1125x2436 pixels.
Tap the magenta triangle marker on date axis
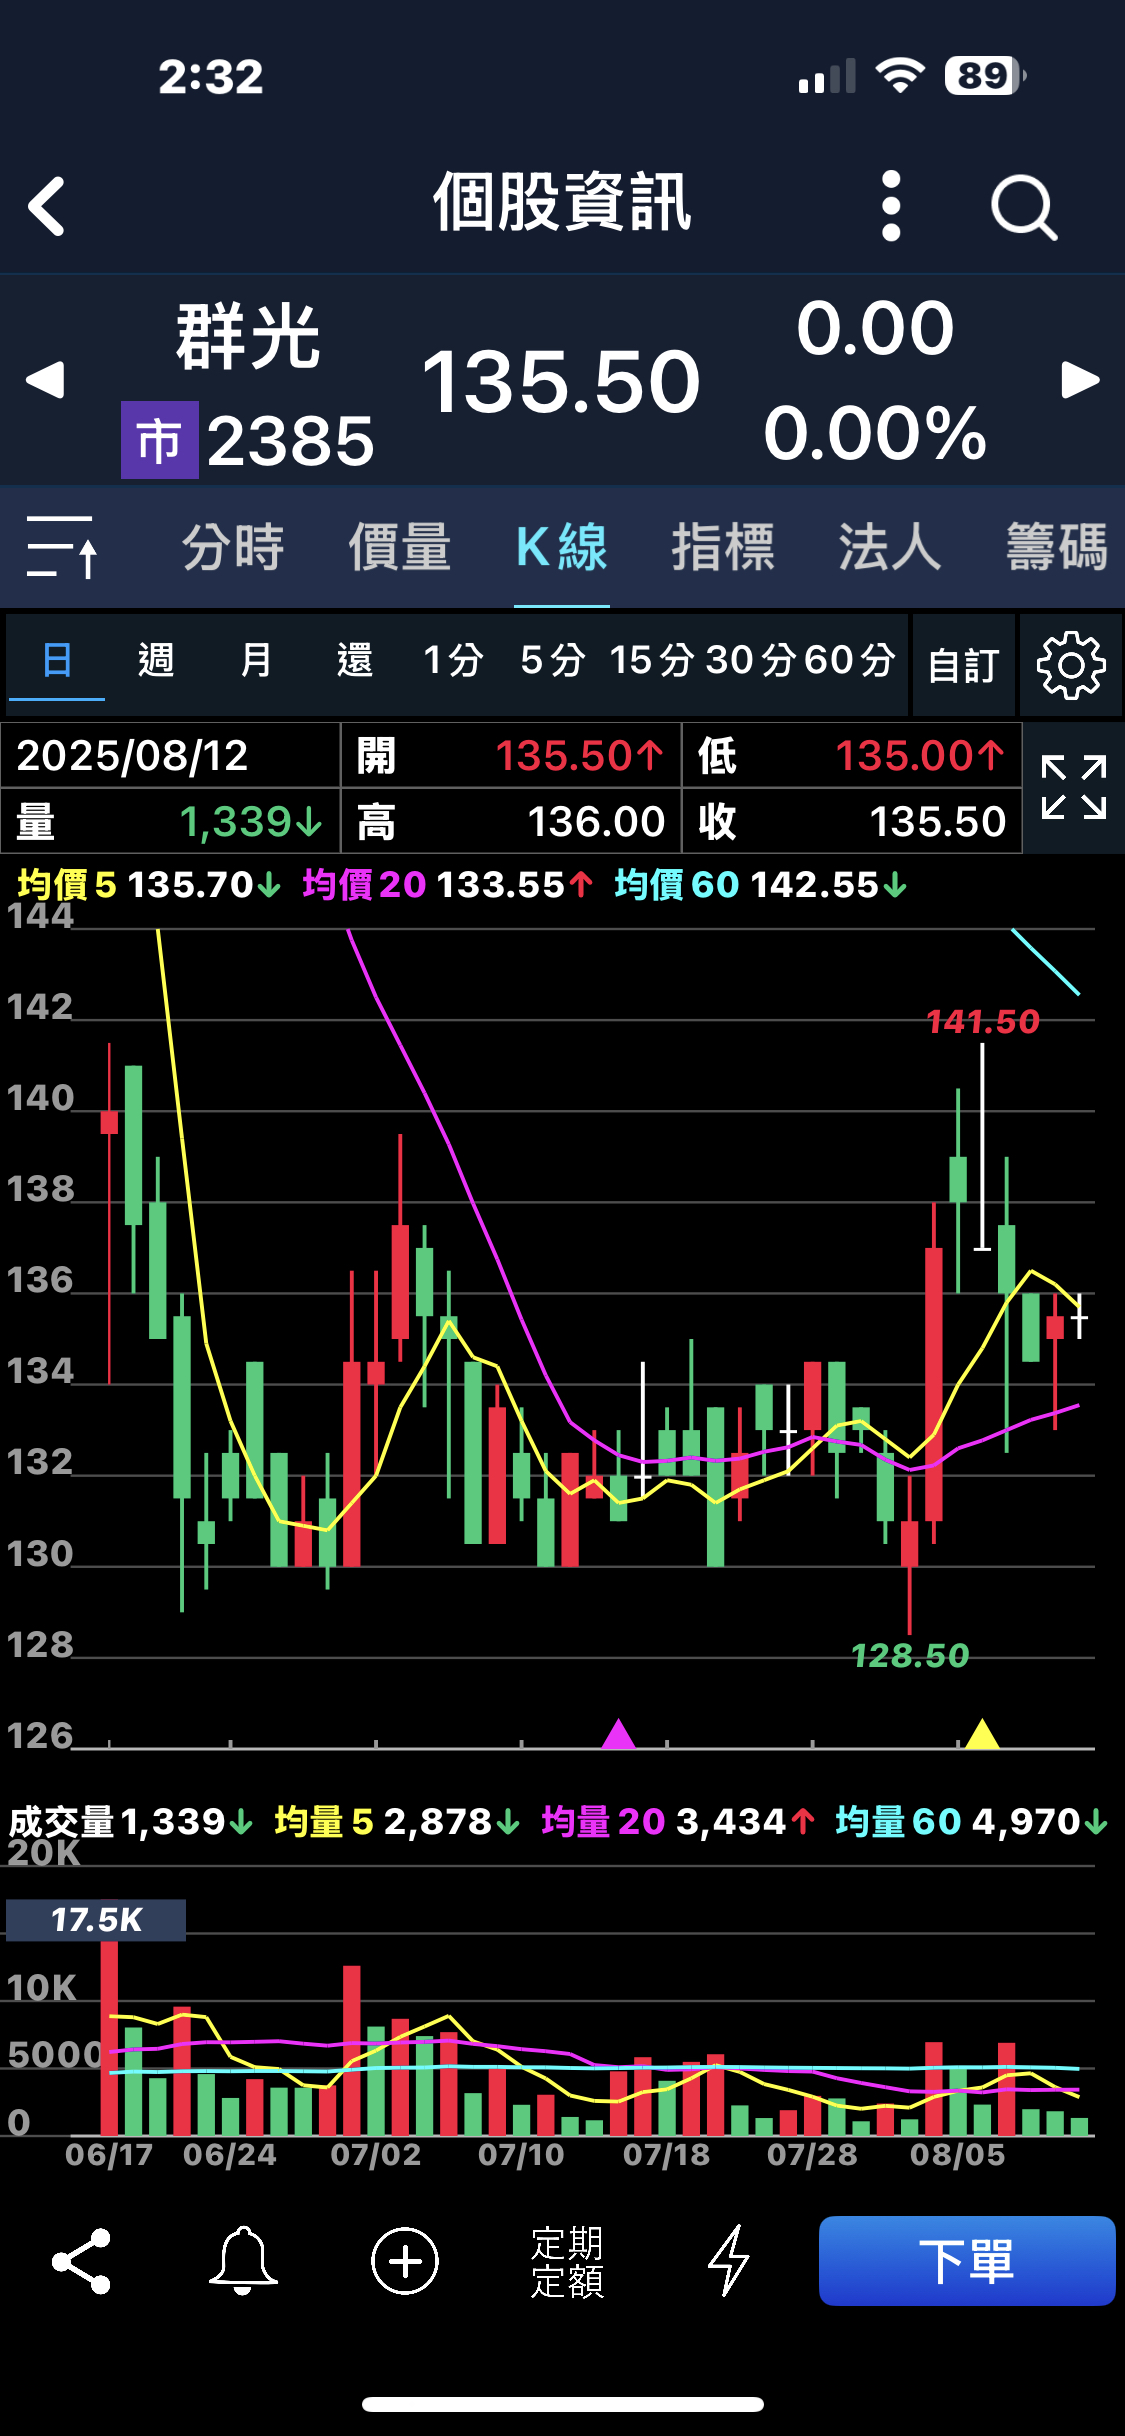619,1734
